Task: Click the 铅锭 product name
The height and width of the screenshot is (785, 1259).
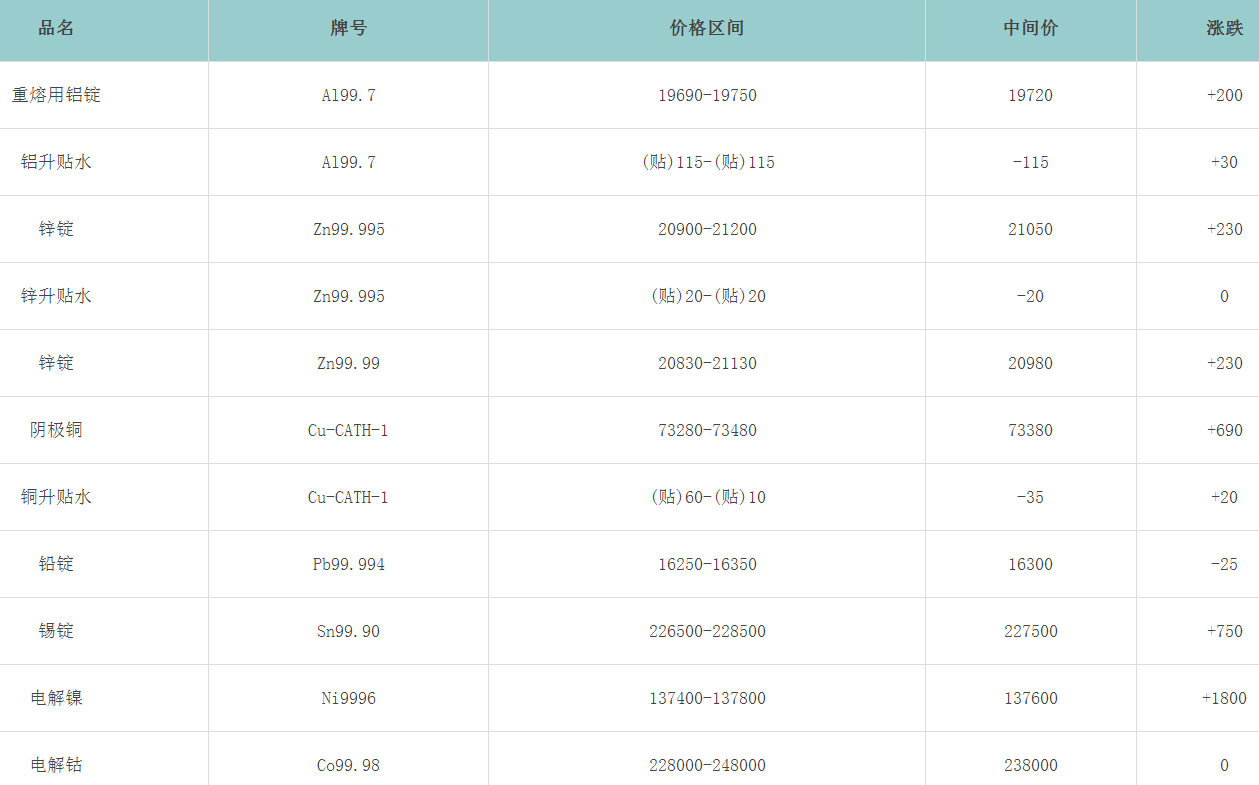Action: (x=56, y=564)
